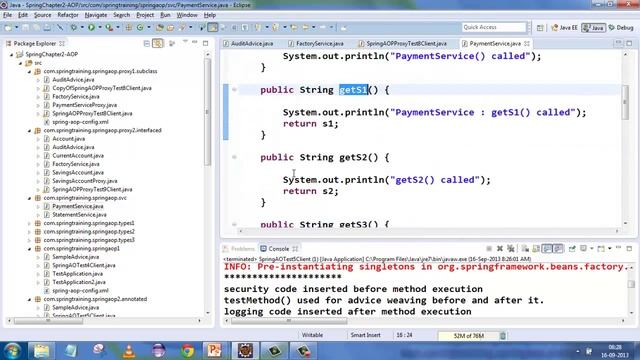Click the Back navigation arrow
Screen dimensions: 640x360
click(x=305, y=27)
